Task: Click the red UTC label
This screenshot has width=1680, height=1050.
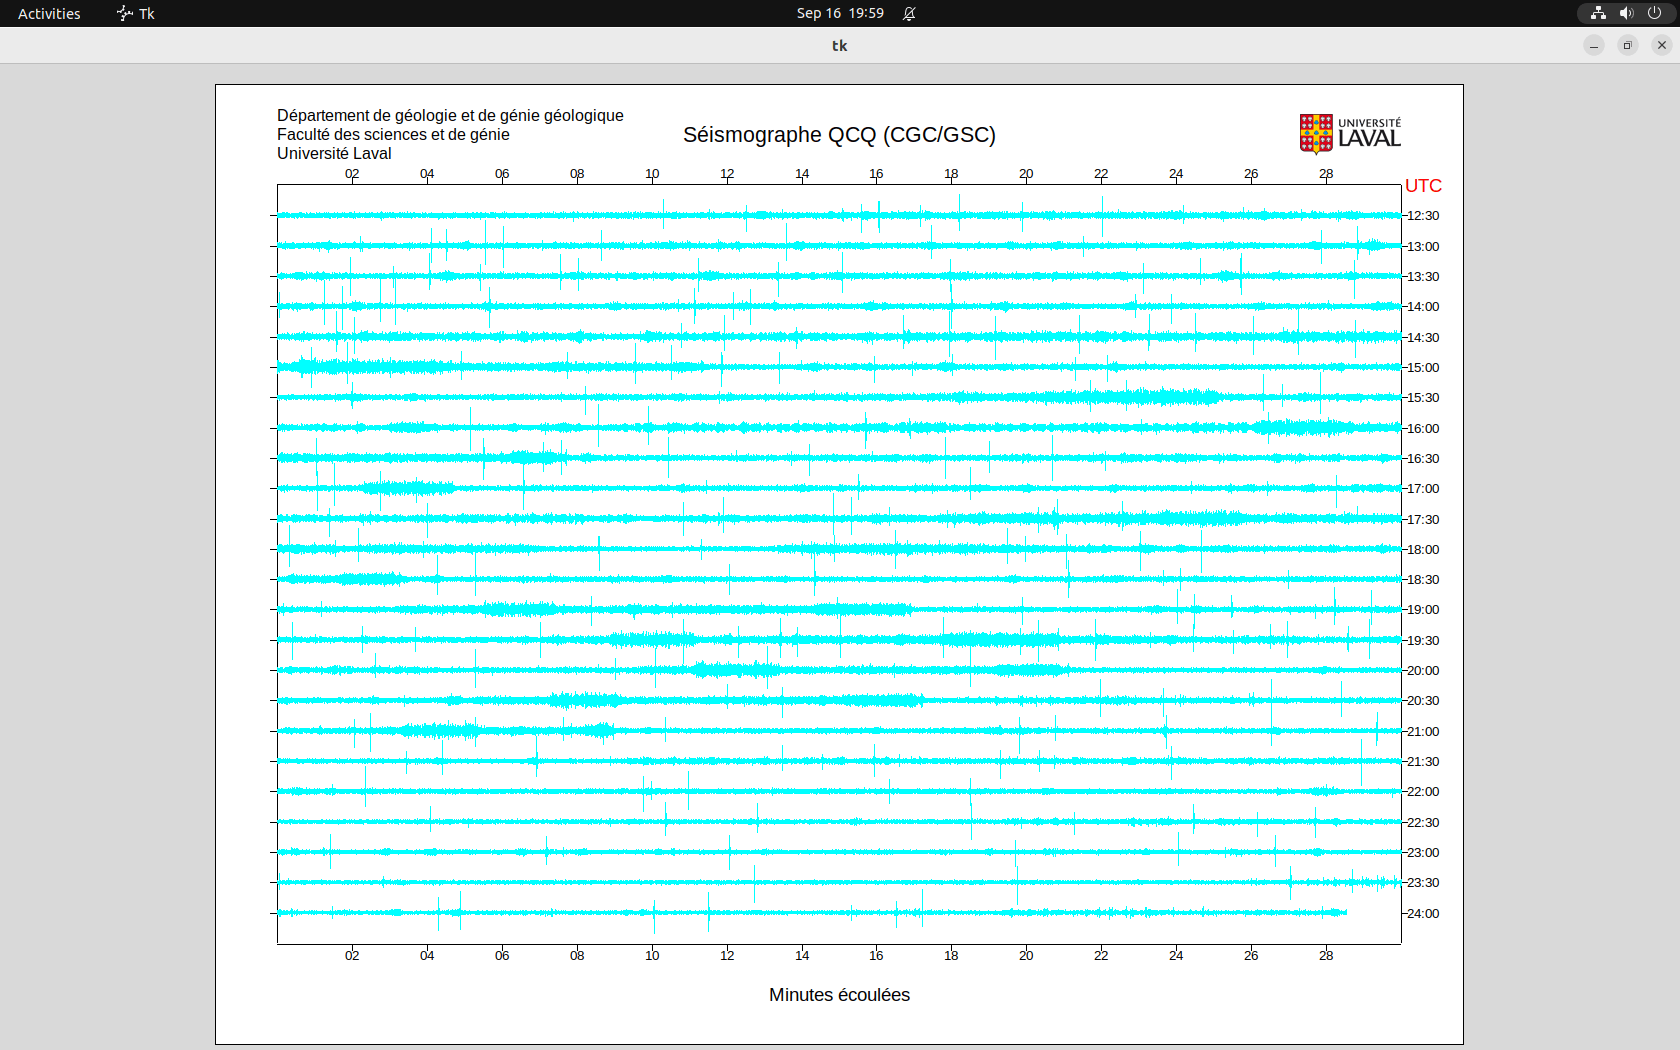Action: tap(1423, 186)
